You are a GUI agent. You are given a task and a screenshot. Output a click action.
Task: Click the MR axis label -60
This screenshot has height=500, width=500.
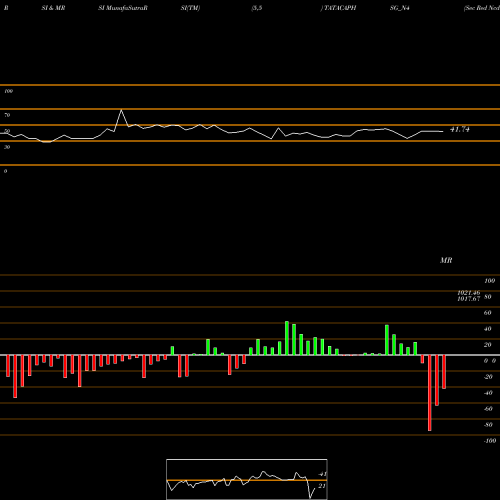(x=488, y=409)
